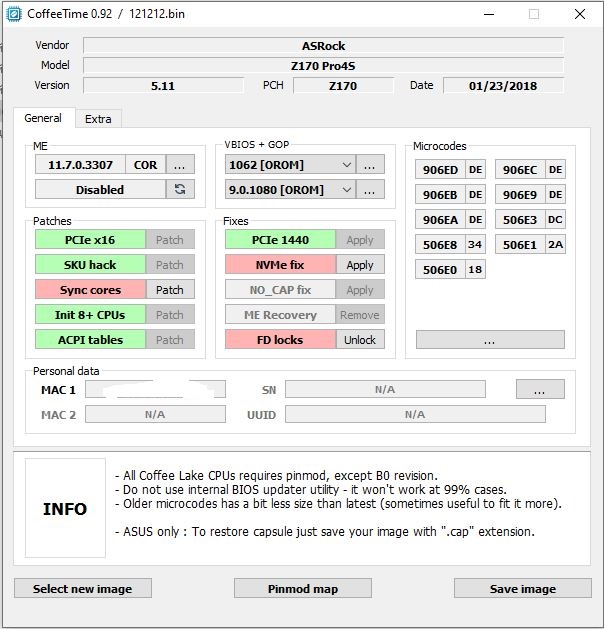Click the PCIe x16 patch indicator
Viewport: 604px width, 629px height.
pyautogui.click(x=90, y=239)
